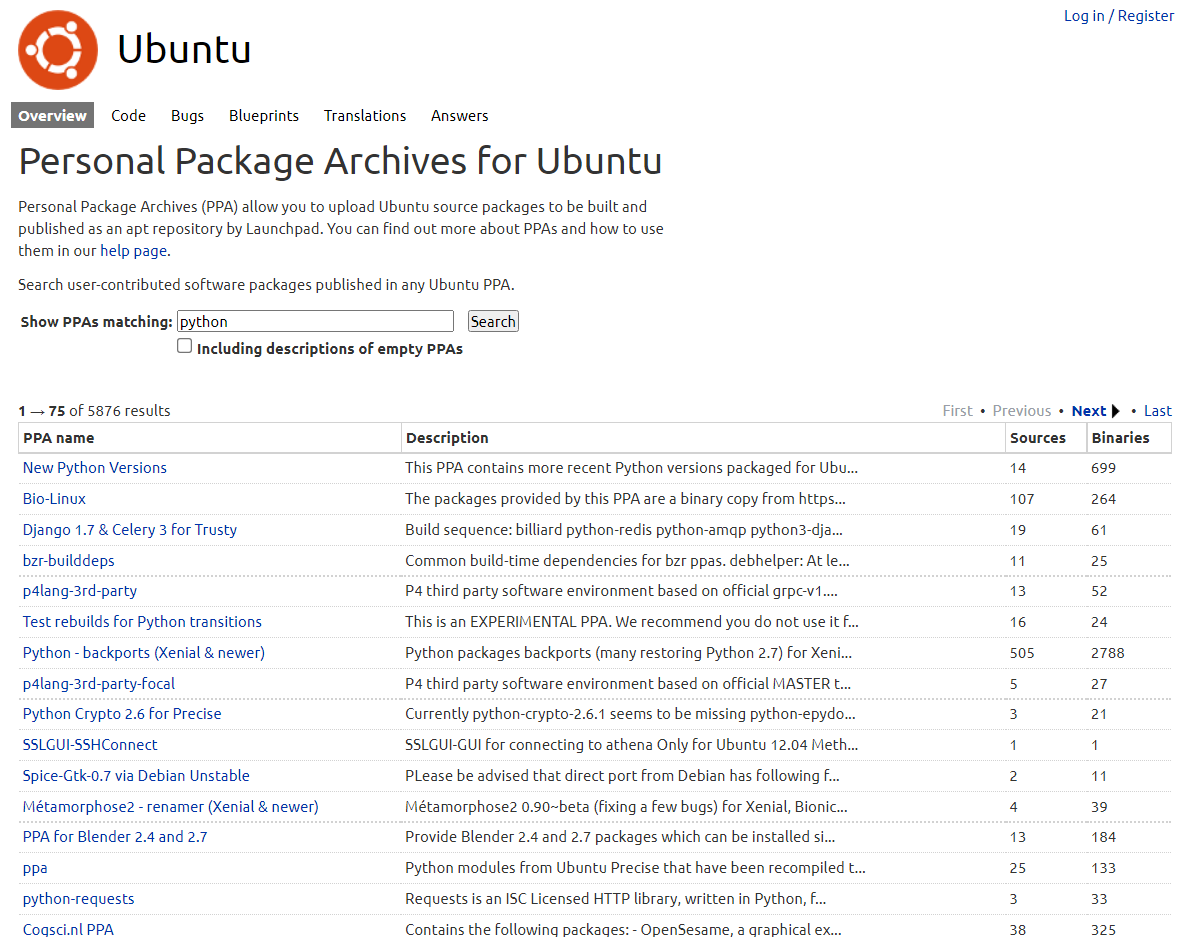Open Django 1.7 & Celery 3 for Trusty
The height and width of the screenshot is (937, 1185).
(x=129, y=530)
